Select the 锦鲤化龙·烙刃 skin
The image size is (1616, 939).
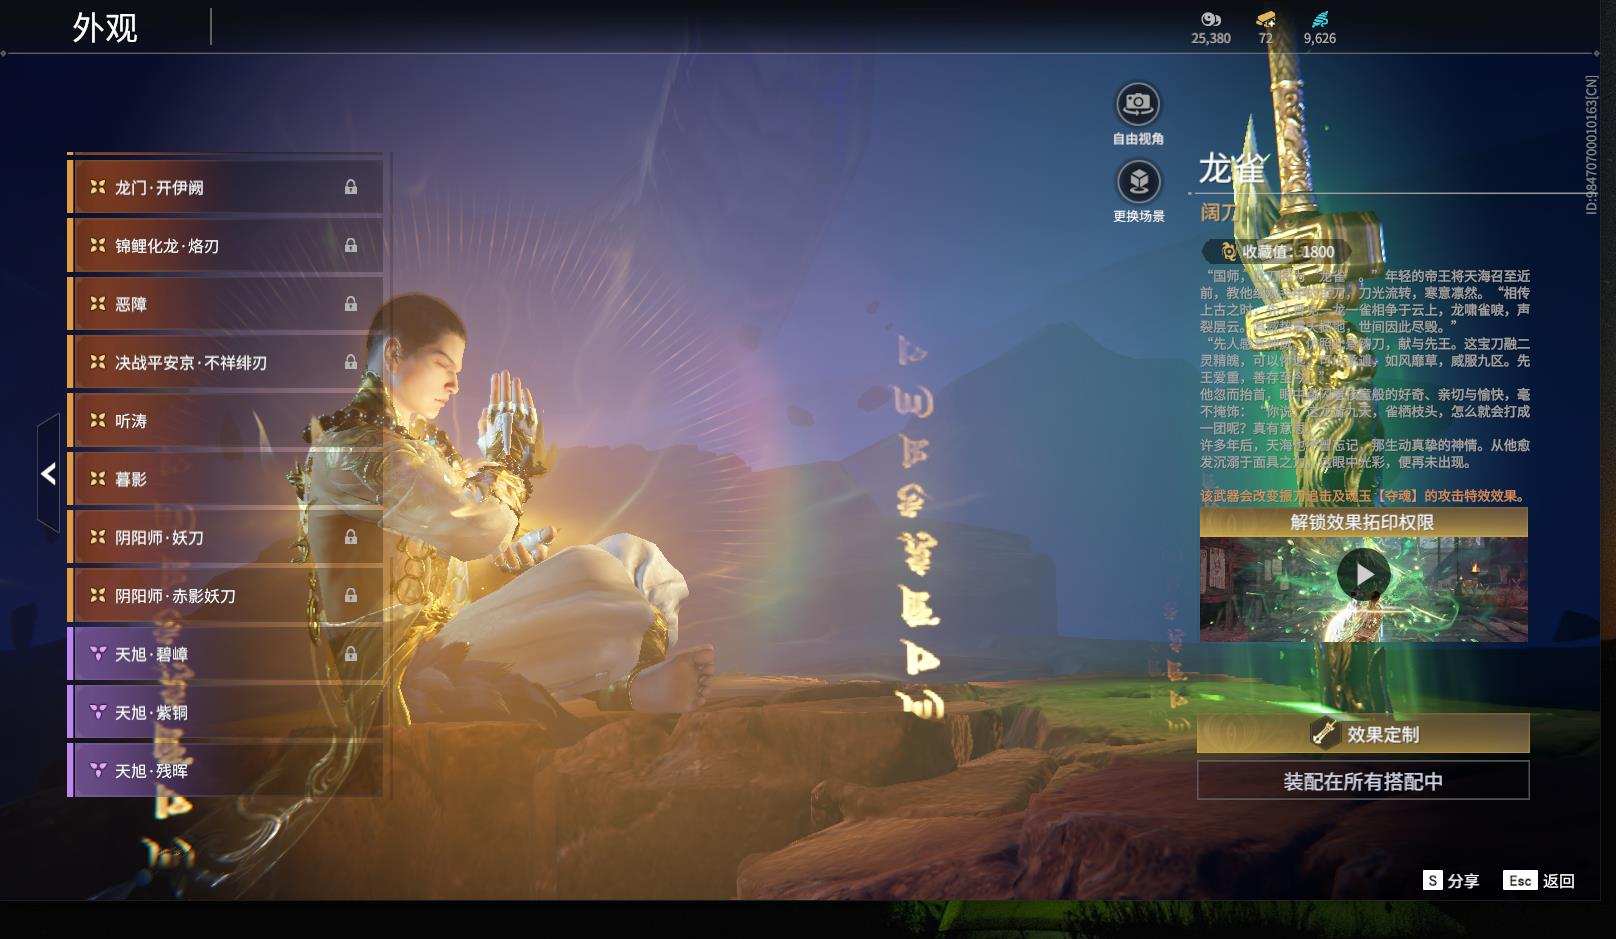(x=225, y=245)
